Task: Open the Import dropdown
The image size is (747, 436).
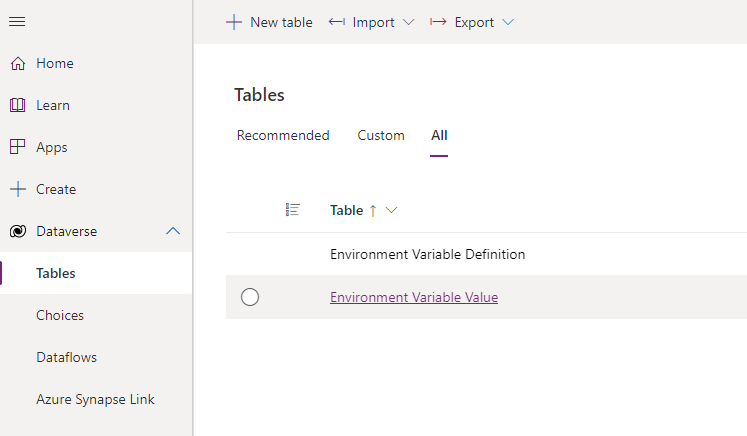Action: pos(372,22)
